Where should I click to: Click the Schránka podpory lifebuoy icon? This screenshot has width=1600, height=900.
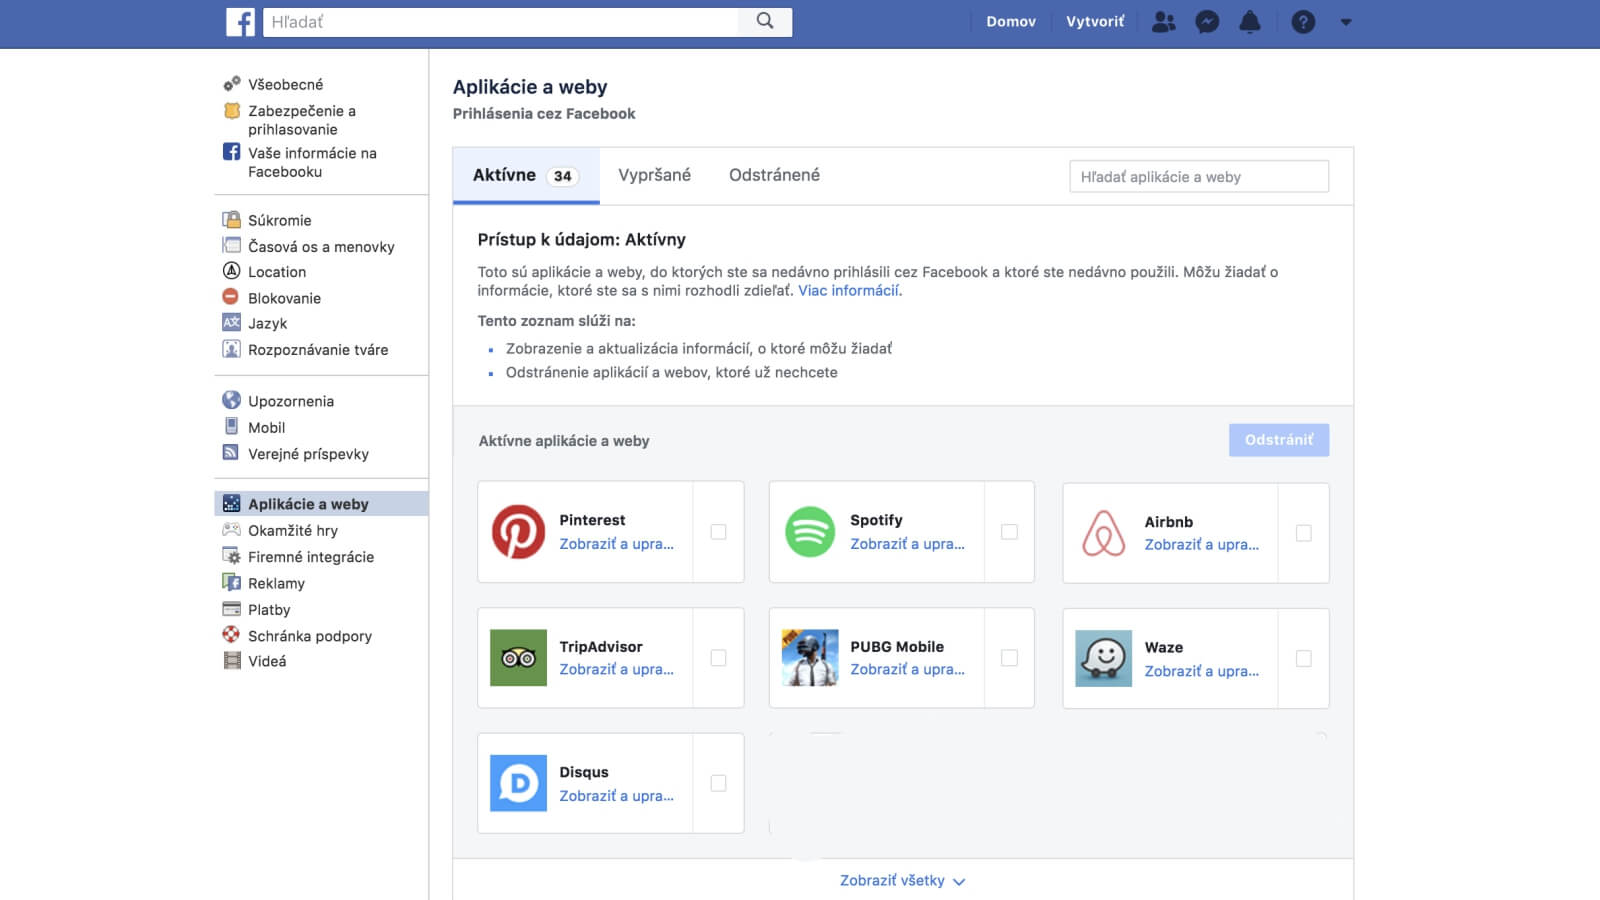pyautogui.click(x=231, y=635)
